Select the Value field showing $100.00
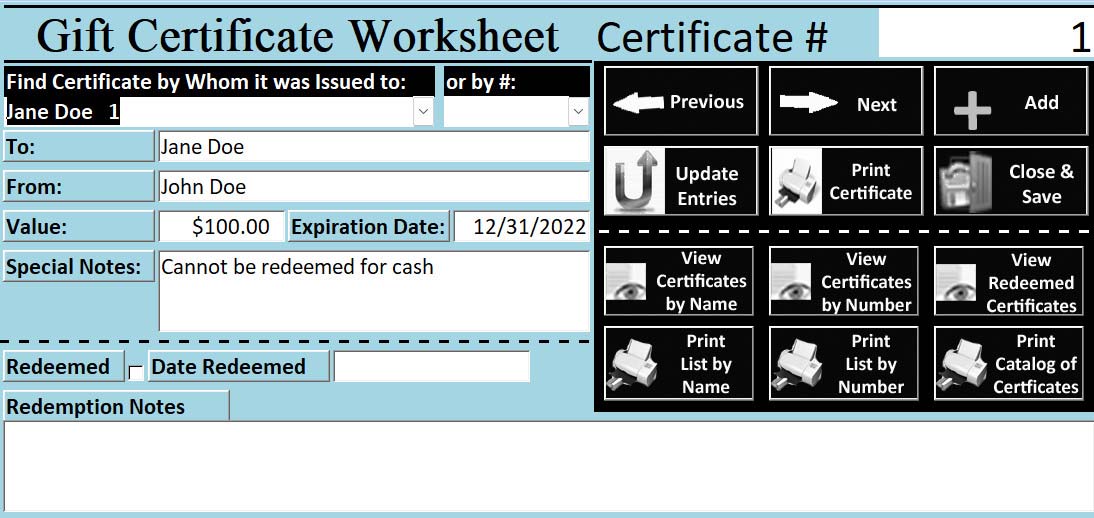 221,227
